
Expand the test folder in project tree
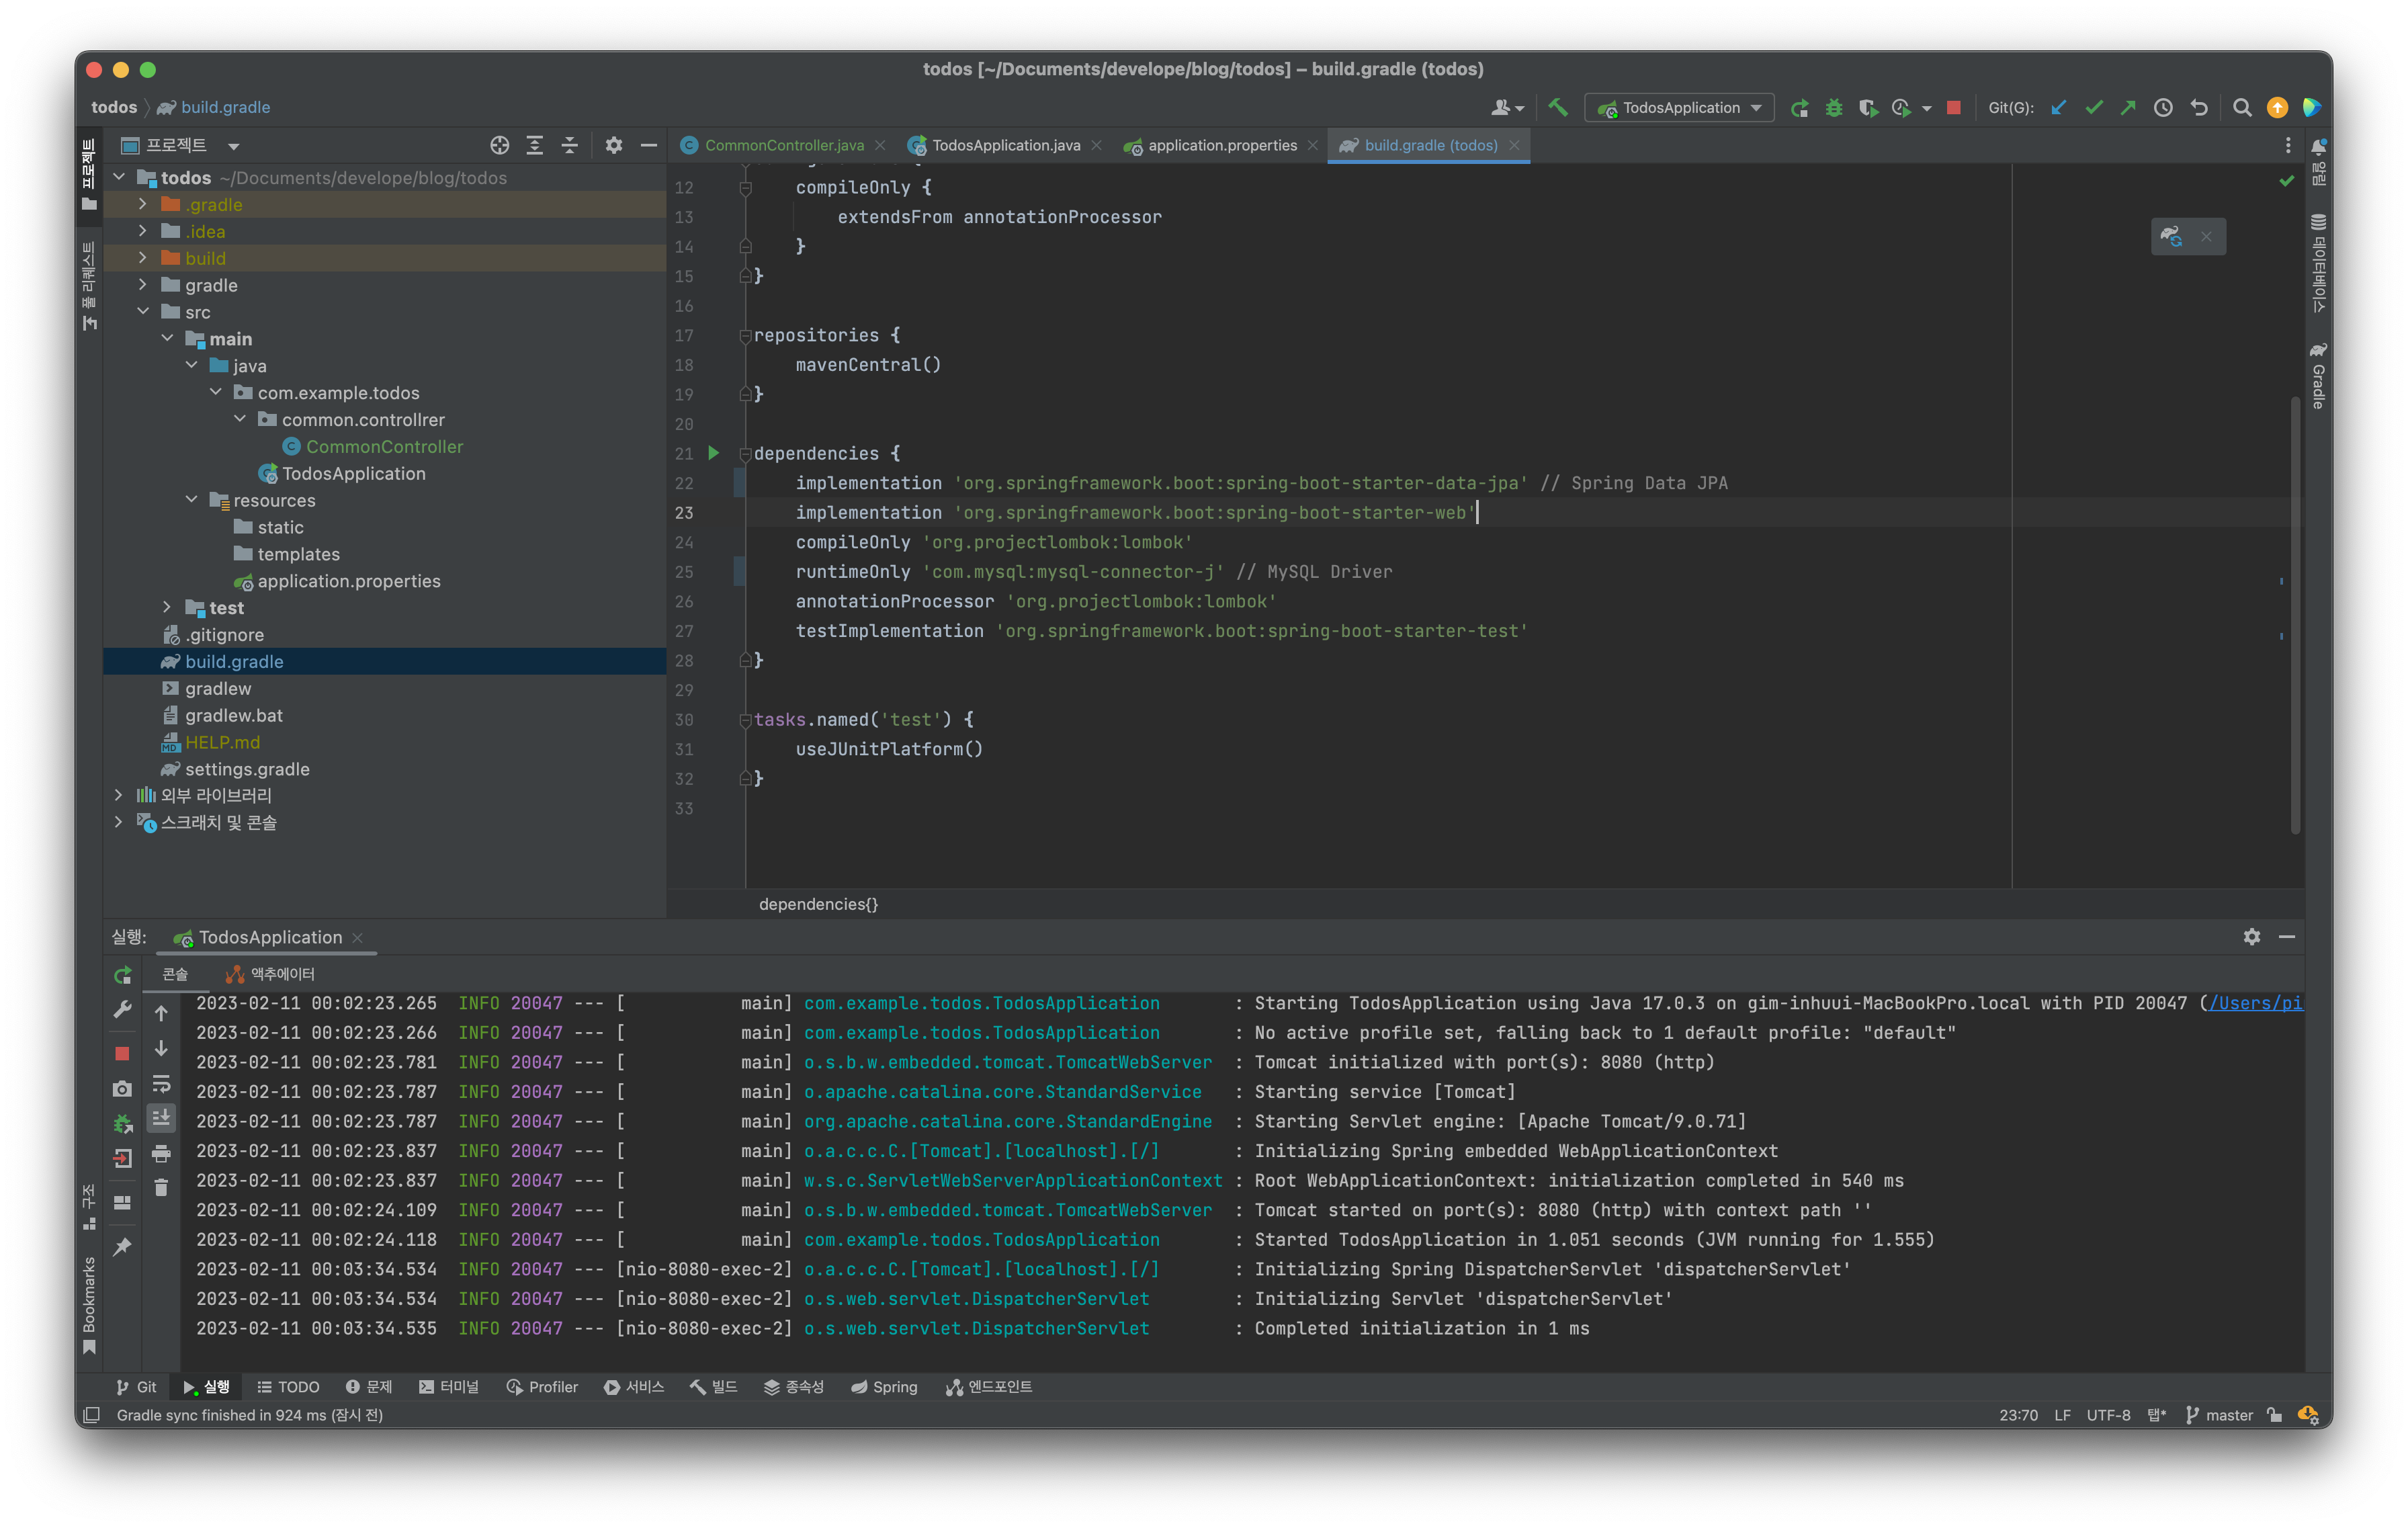tap(167, 608)
